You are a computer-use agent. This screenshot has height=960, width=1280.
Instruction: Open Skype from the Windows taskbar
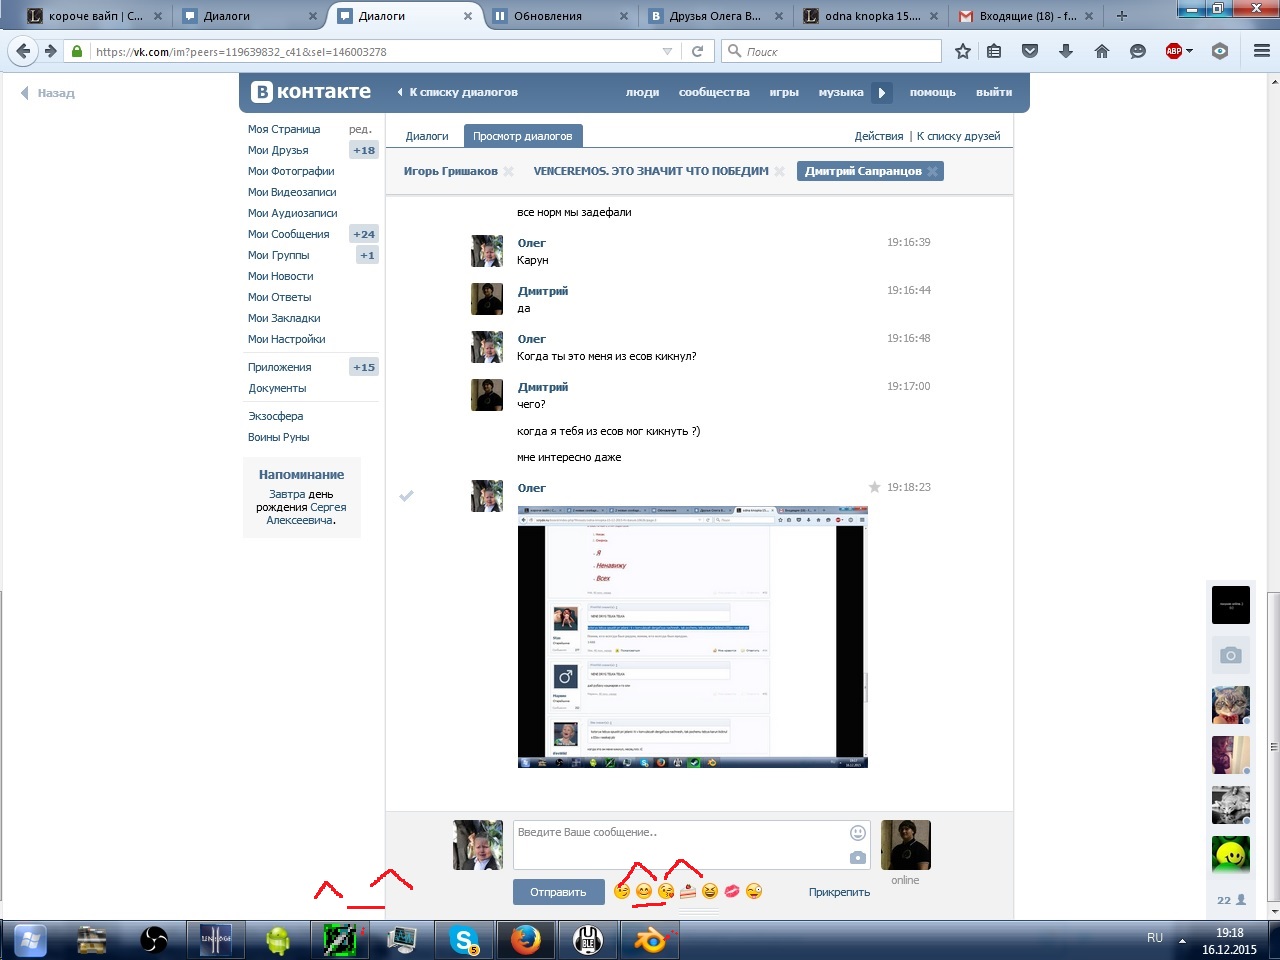(x=464, y=940)
